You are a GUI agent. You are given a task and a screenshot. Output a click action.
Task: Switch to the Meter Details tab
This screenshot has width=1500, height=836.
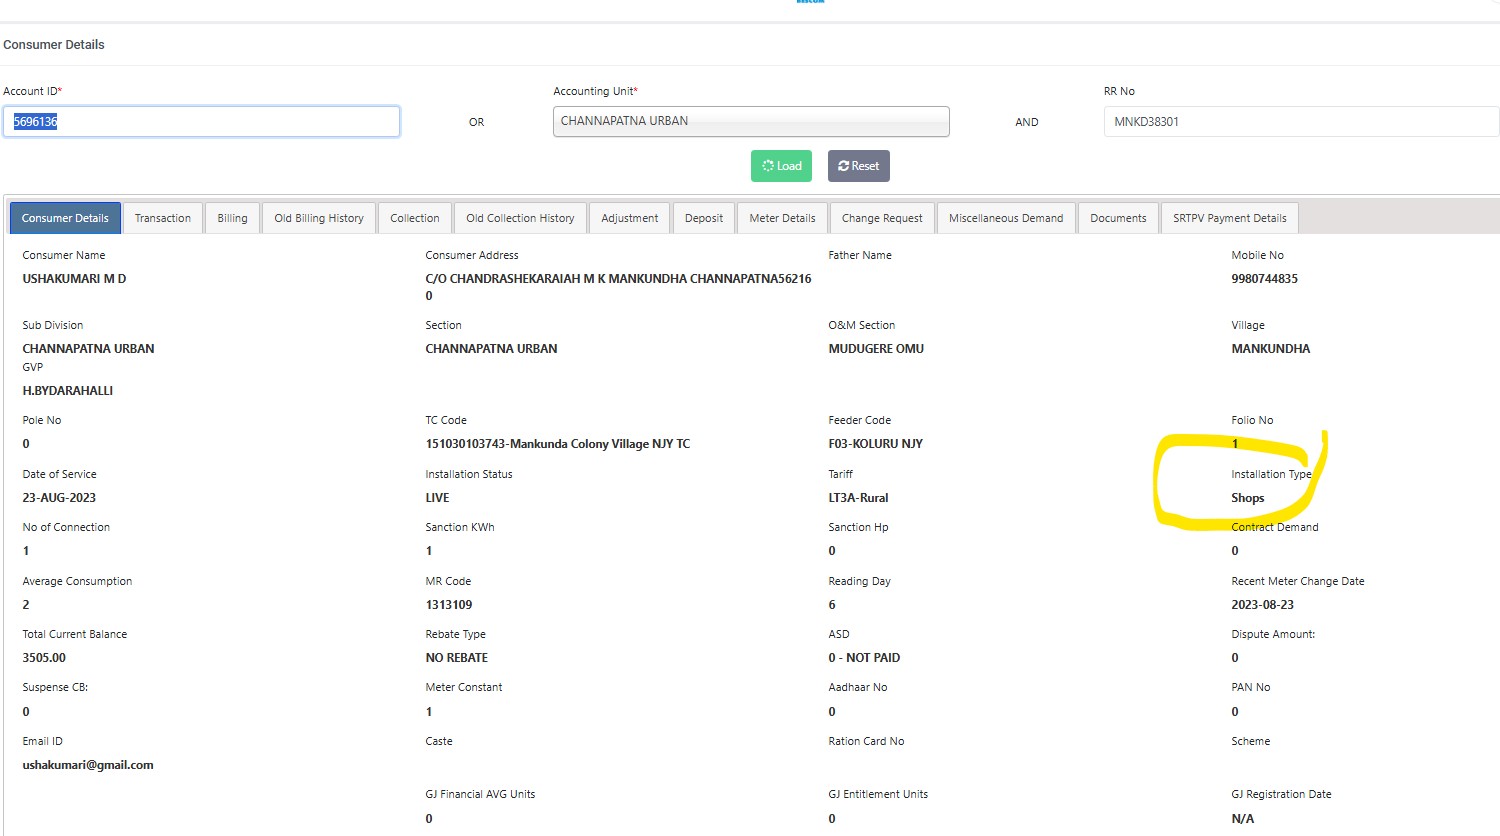pyautogui.click(x=782, y=218)
